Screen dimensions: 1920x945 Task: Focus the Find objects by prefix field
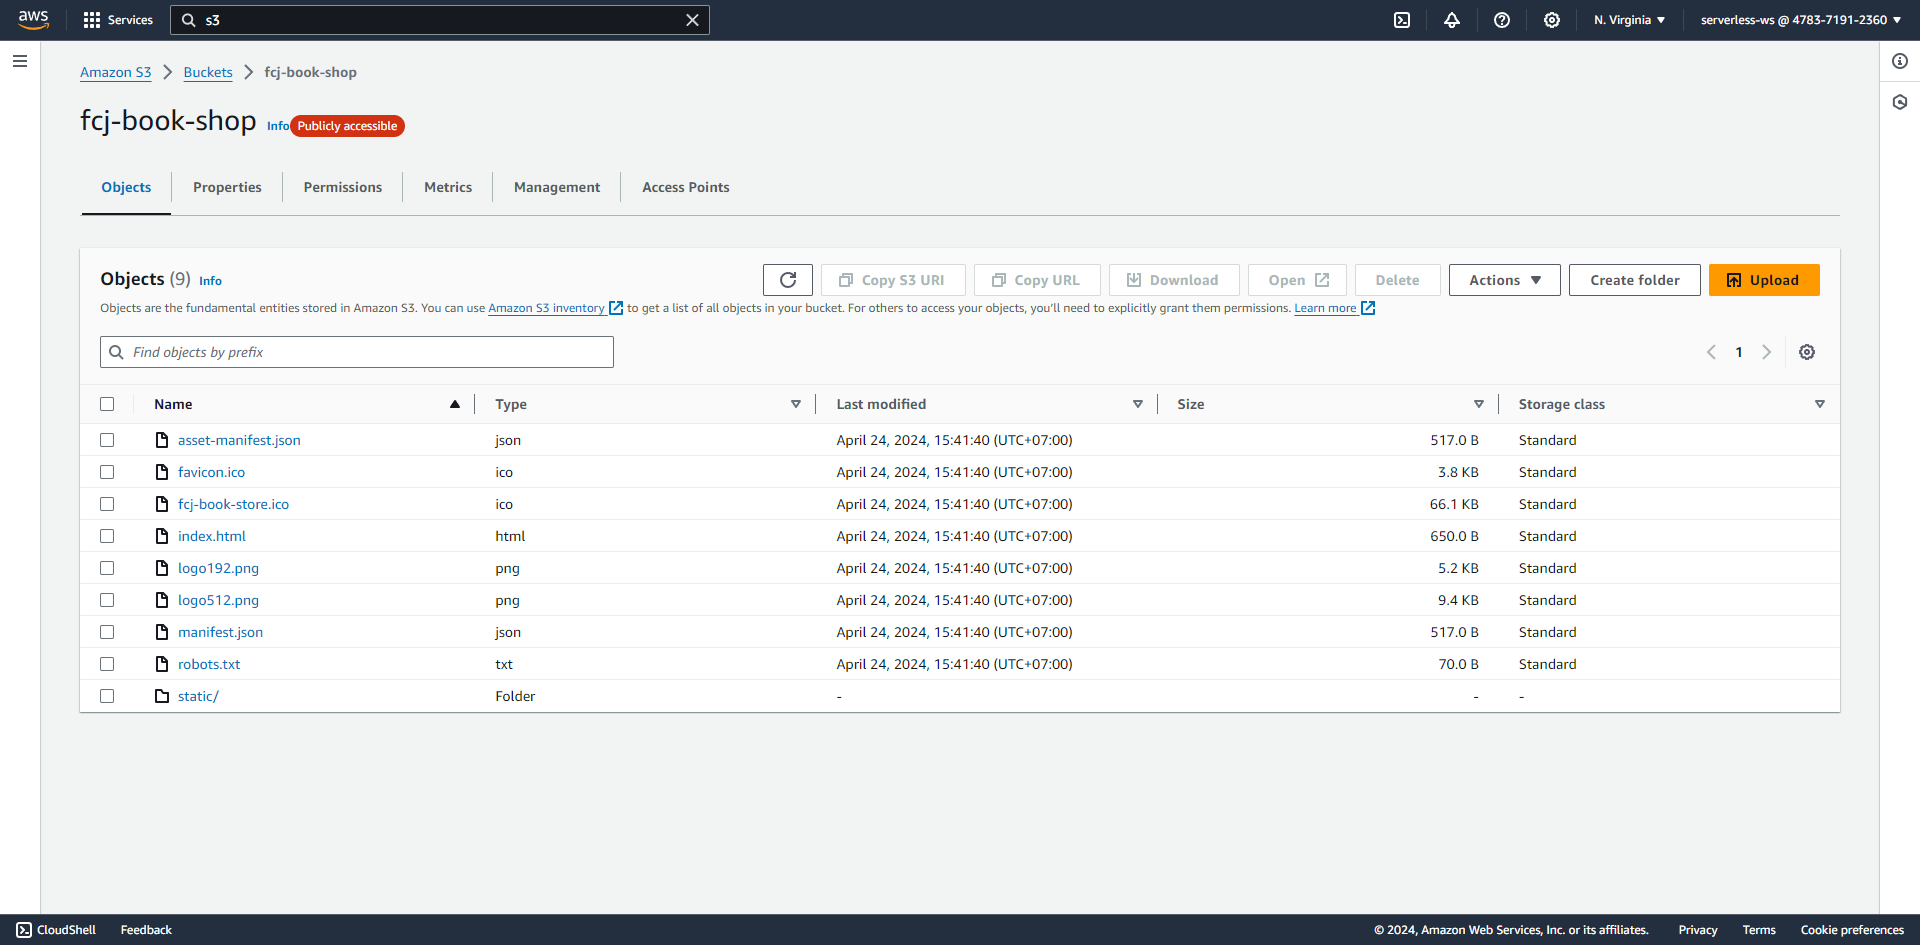tap(357, 352)
